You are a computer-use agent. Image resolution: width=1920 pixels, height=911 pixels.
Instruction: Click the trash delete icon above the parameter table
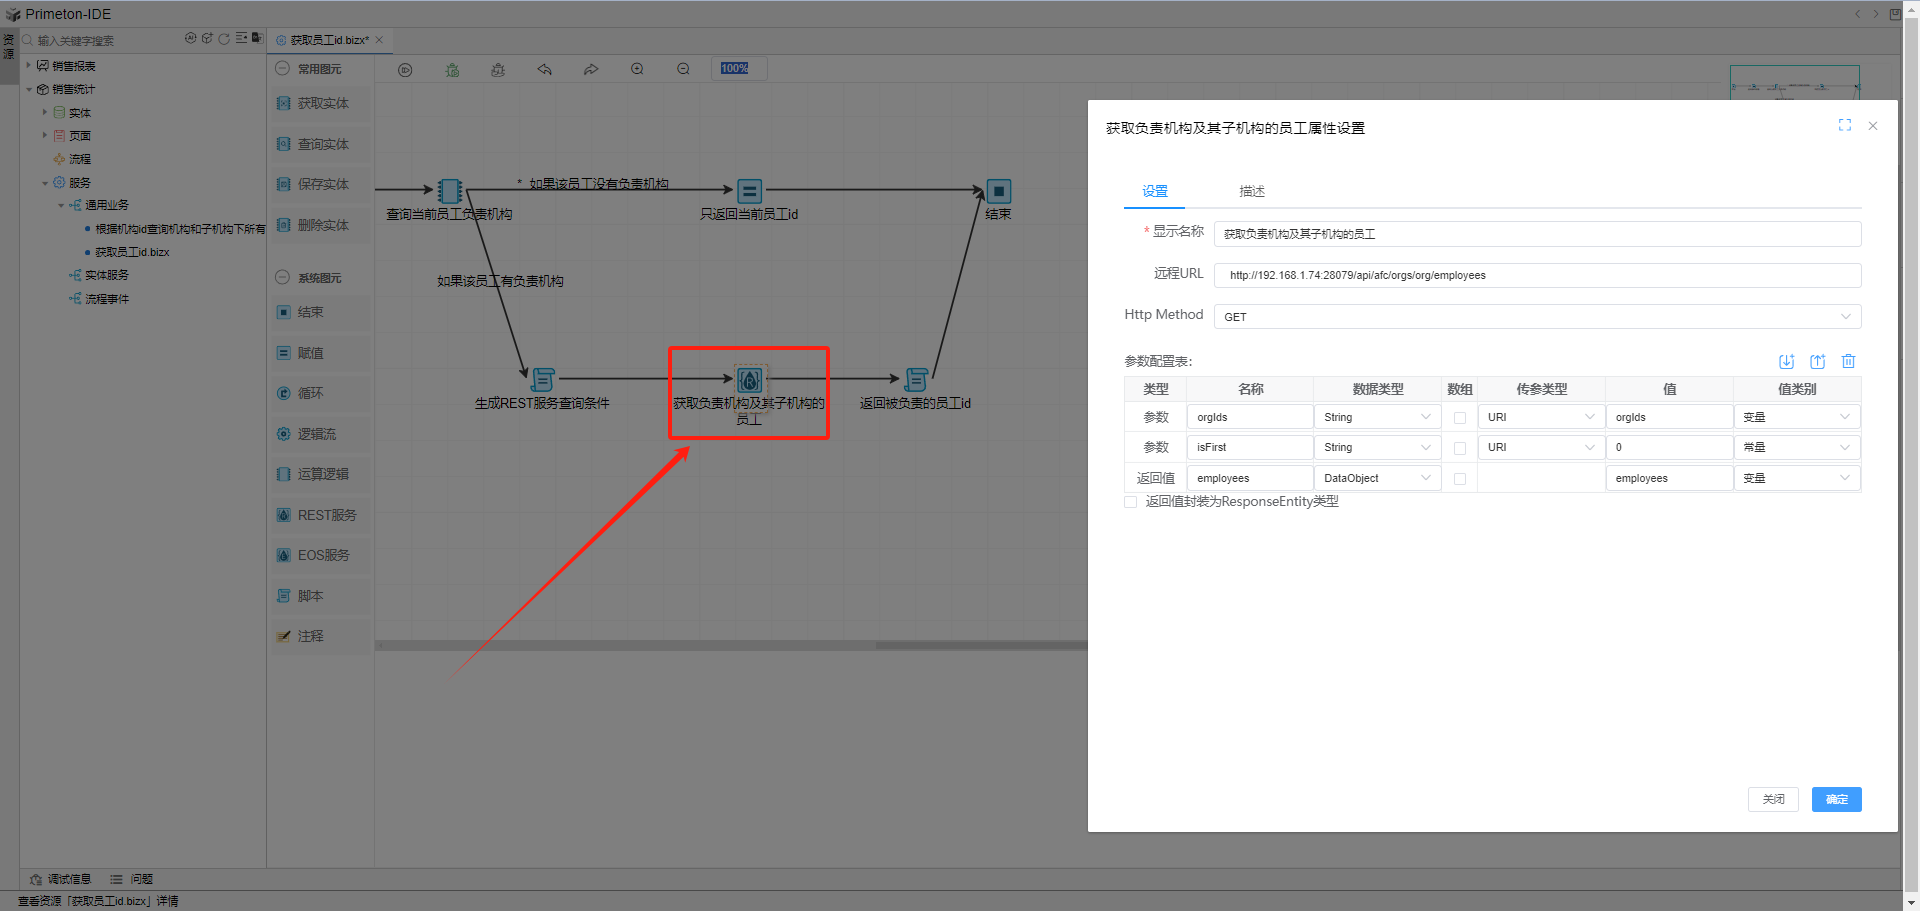click(1848, 362)
